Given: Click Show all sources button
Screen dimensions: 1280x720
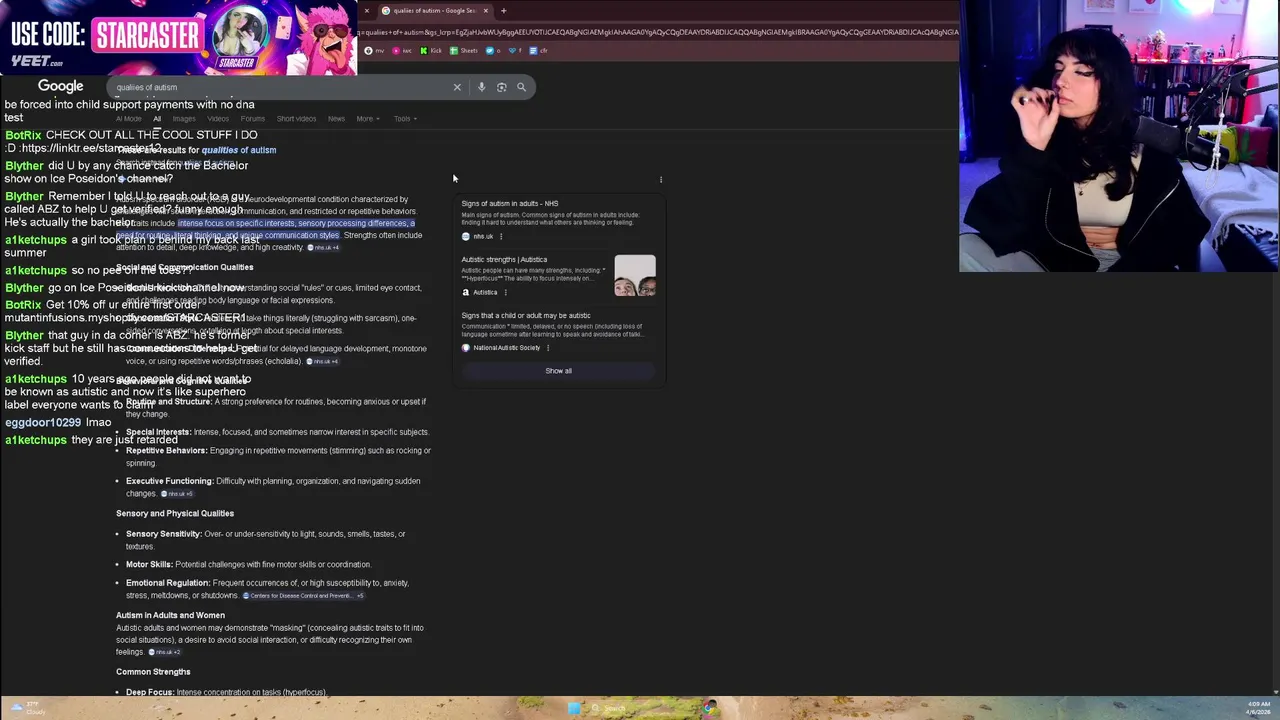Looking at the screenshot, I should [558, 371].
